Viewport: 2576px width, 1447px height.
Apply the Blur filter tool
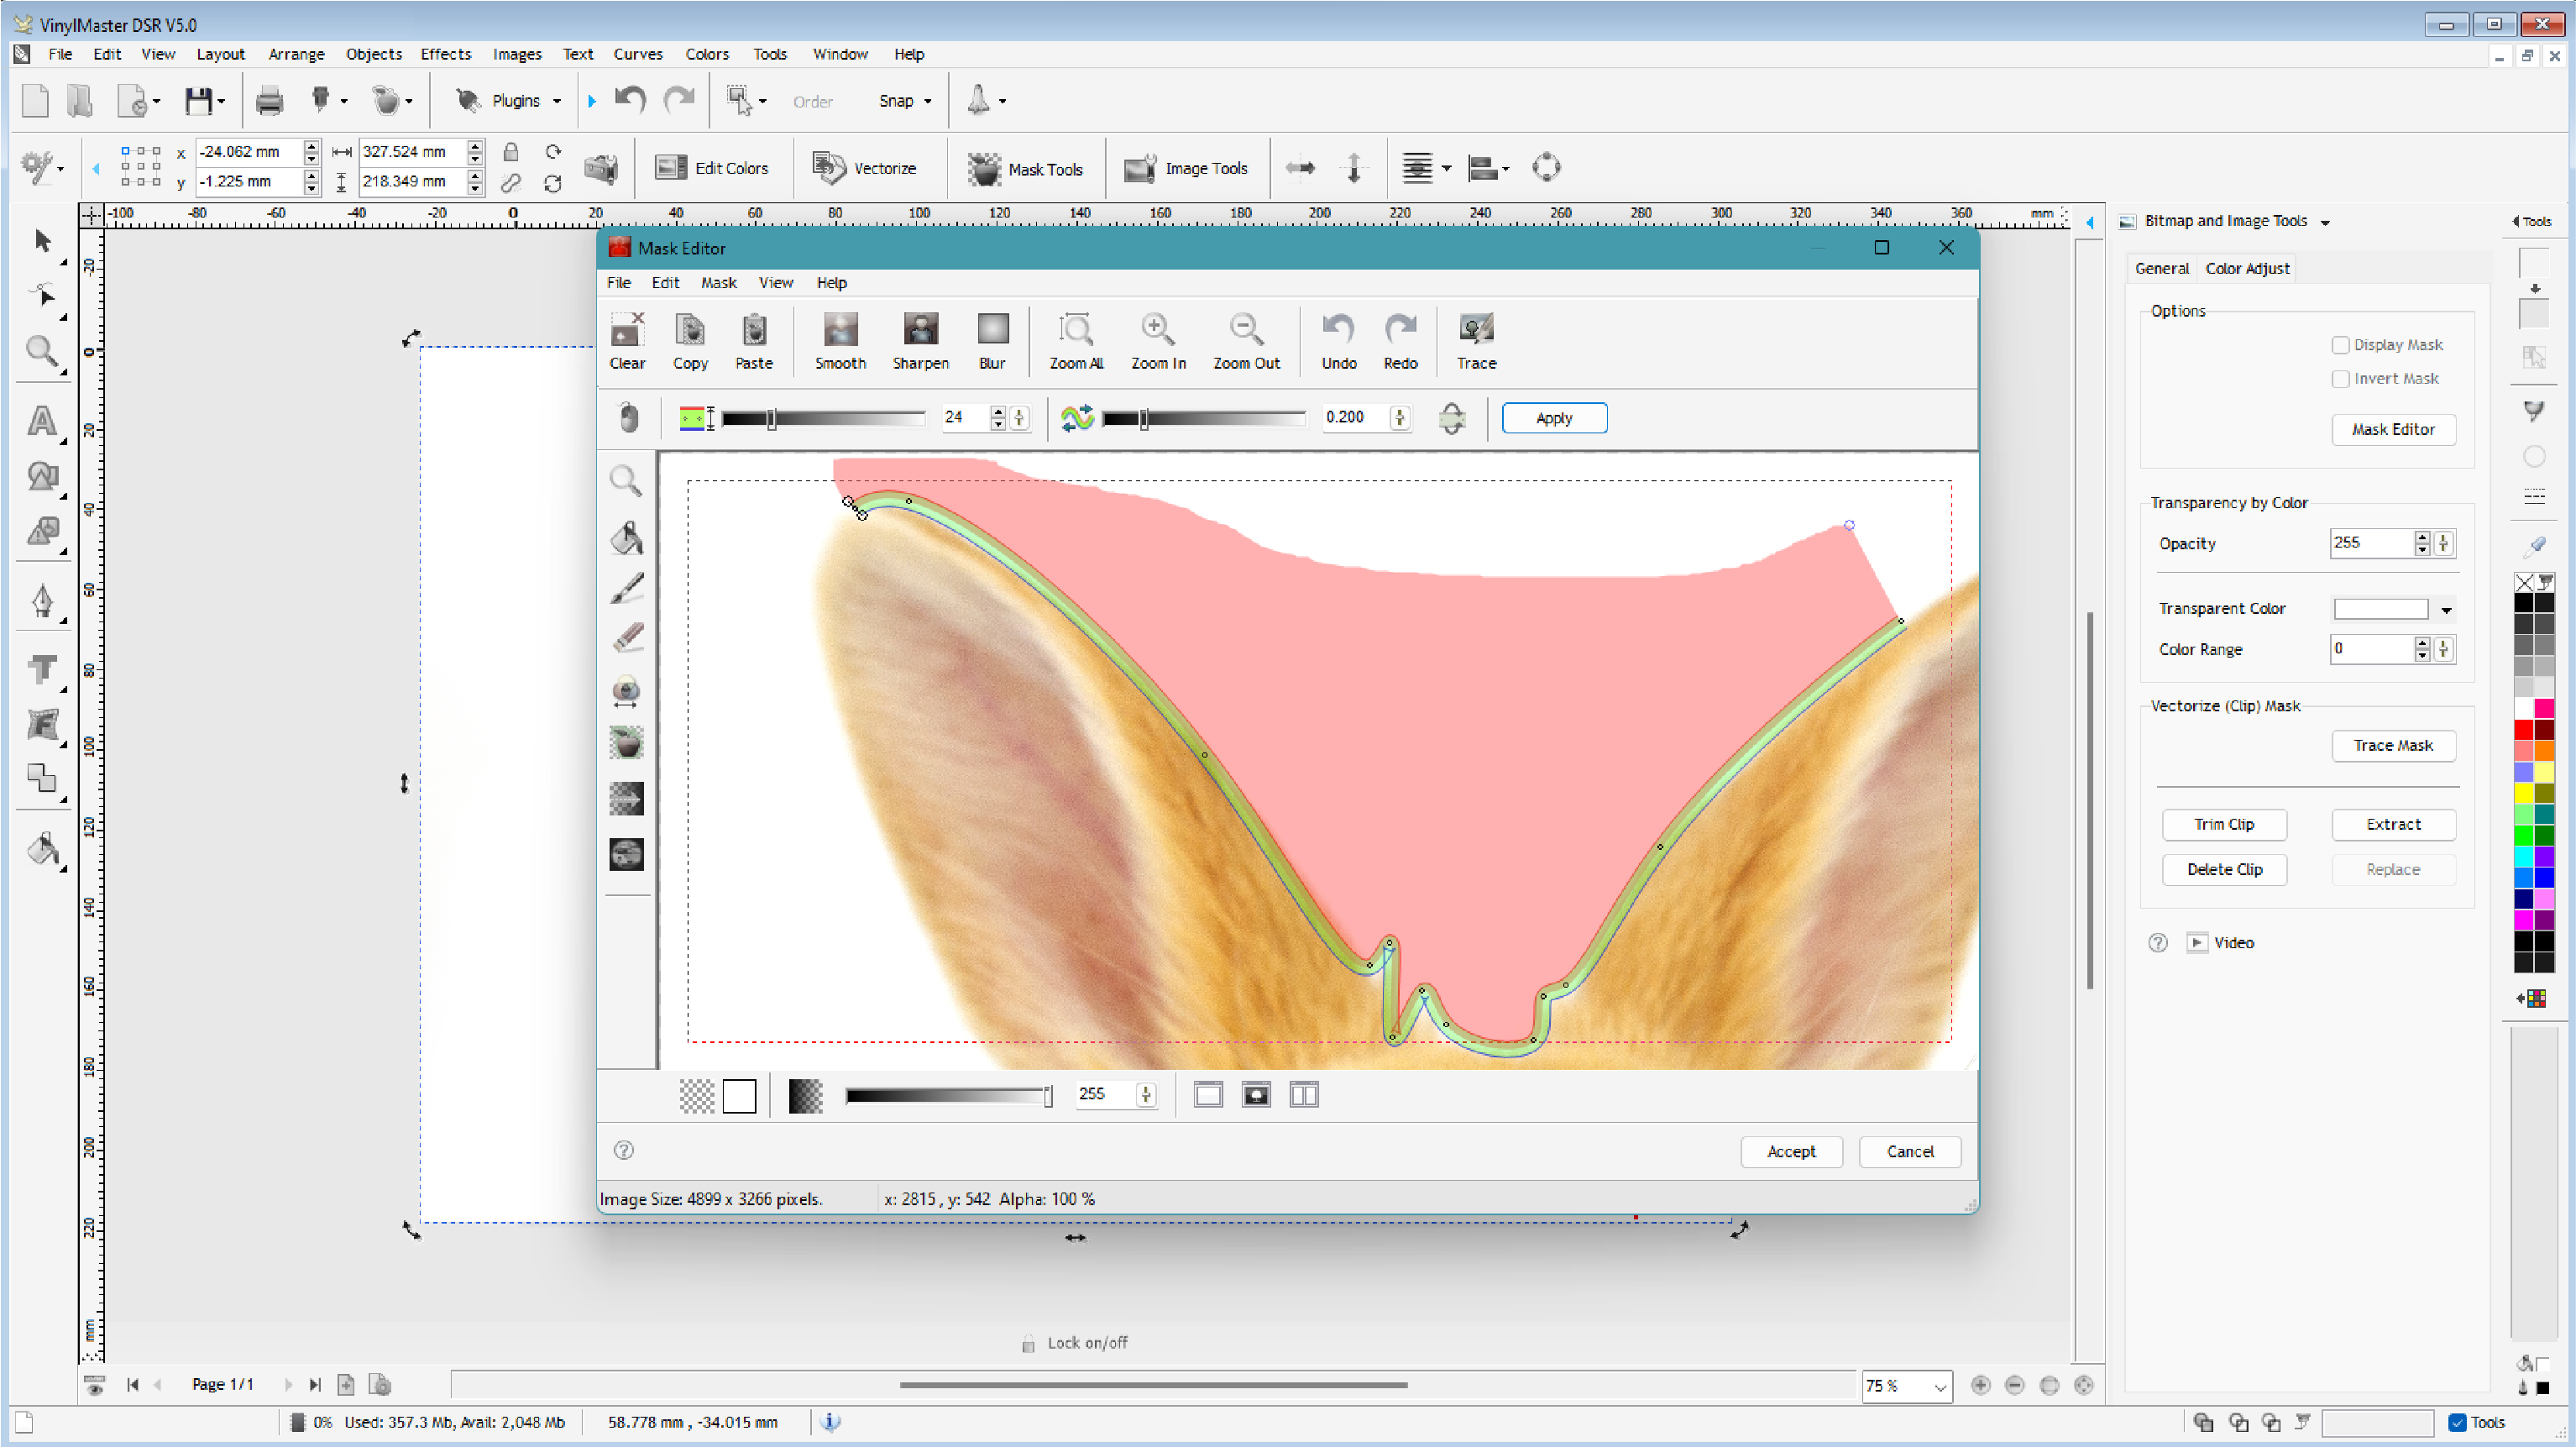pos(992,341)
